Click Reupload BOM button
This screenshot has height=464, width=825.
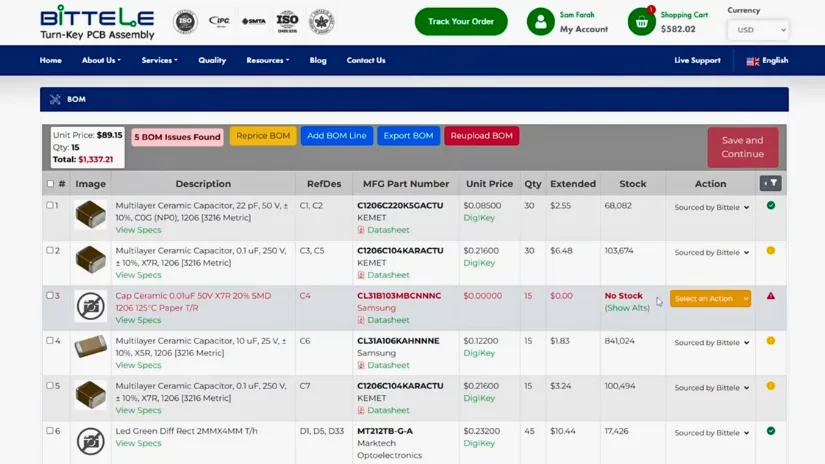tap(481, 136)
